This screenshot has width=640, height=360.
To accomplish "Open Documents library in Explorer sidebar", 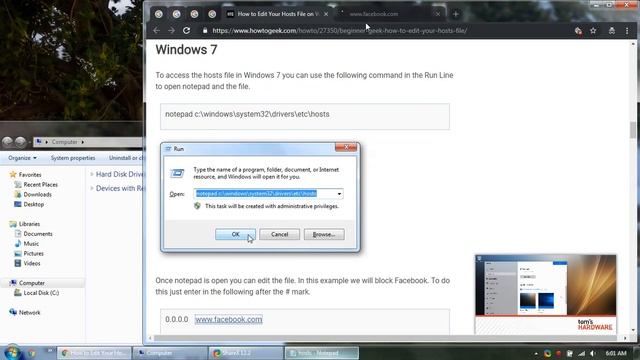I will 38,234.
